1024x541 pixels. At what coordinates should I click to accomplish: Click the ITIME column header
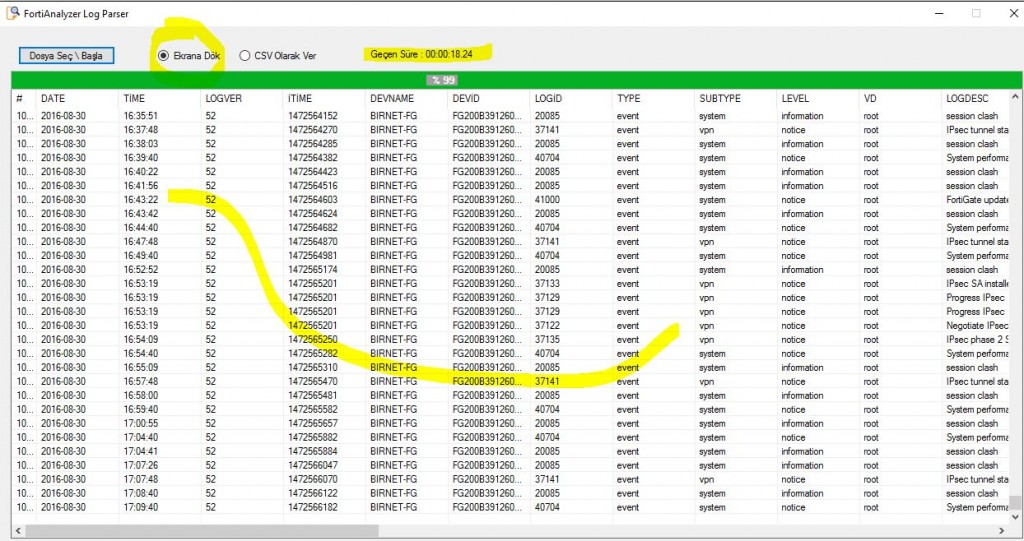[300, 98]
